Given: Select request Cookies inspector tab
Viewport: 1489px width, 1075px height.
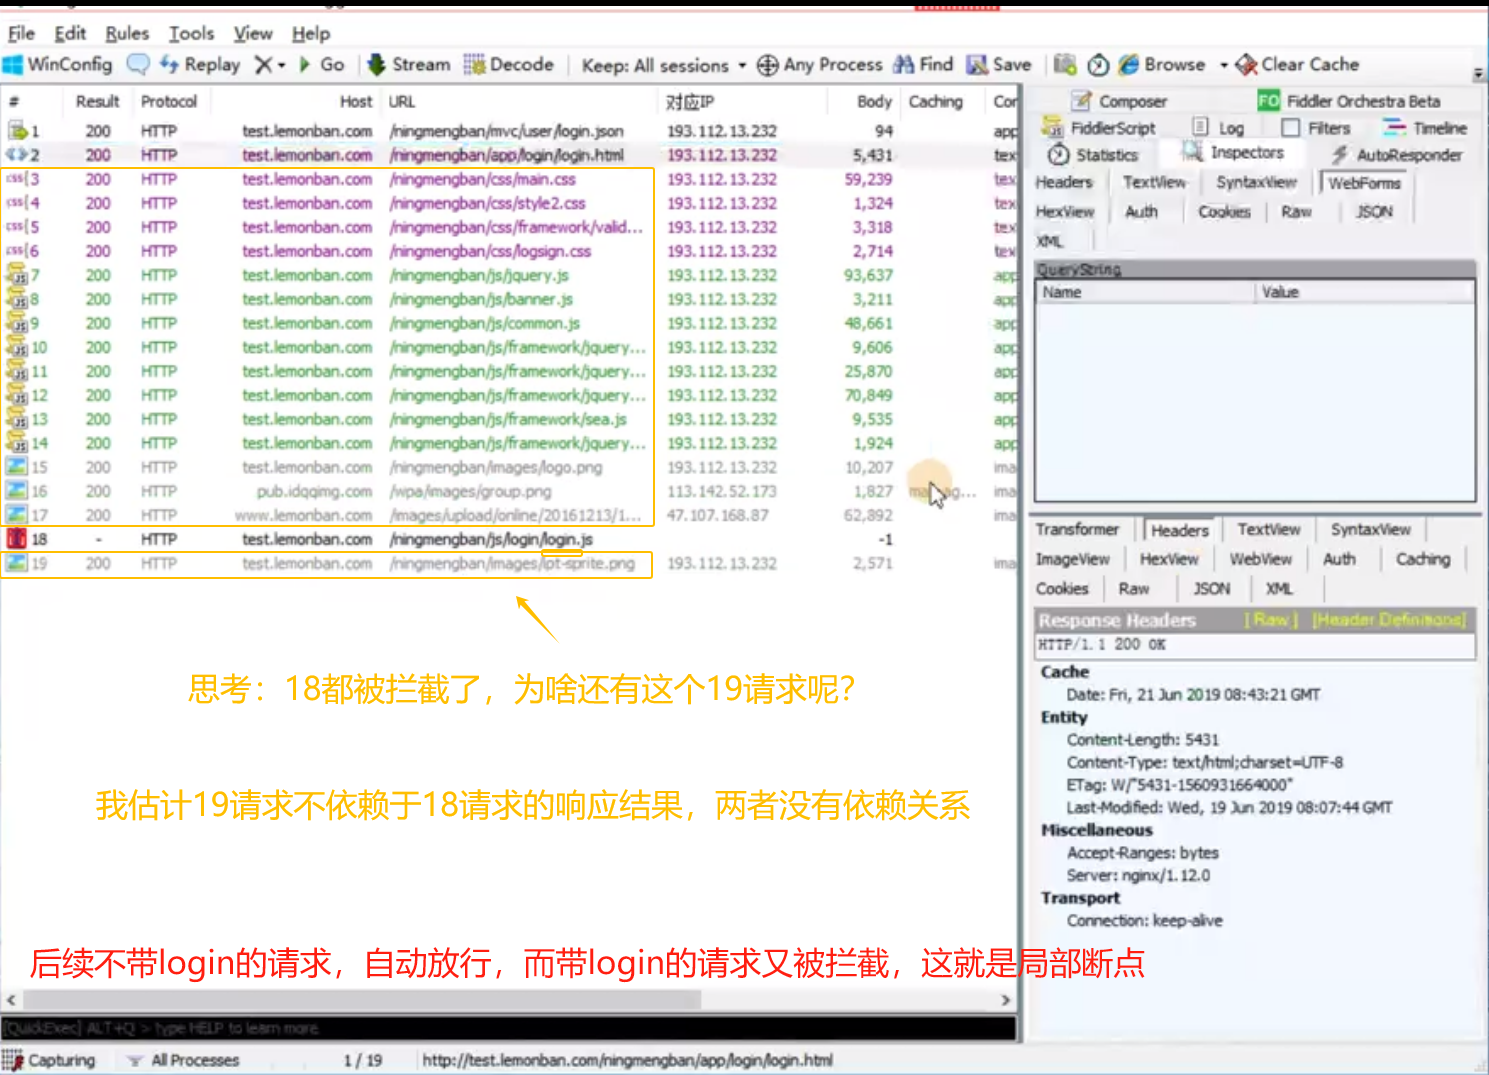Looking at the screenshot, I should point(1224,212).
